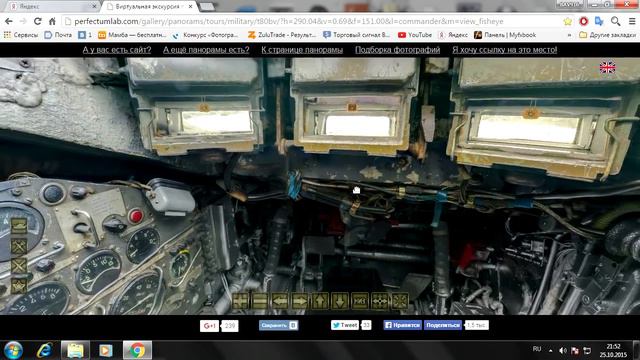
Task: Toggle the projection mode panorama button
Action: pyautogui.click(x=360, y=301)
